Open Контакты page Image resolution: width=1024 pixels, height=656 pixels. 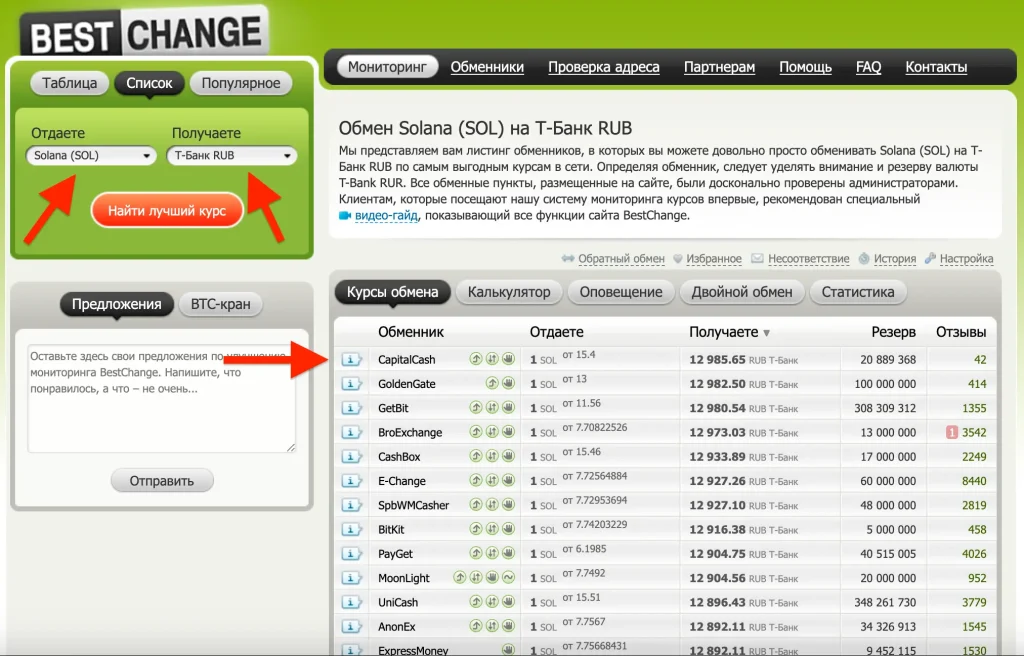pos(936,67)
